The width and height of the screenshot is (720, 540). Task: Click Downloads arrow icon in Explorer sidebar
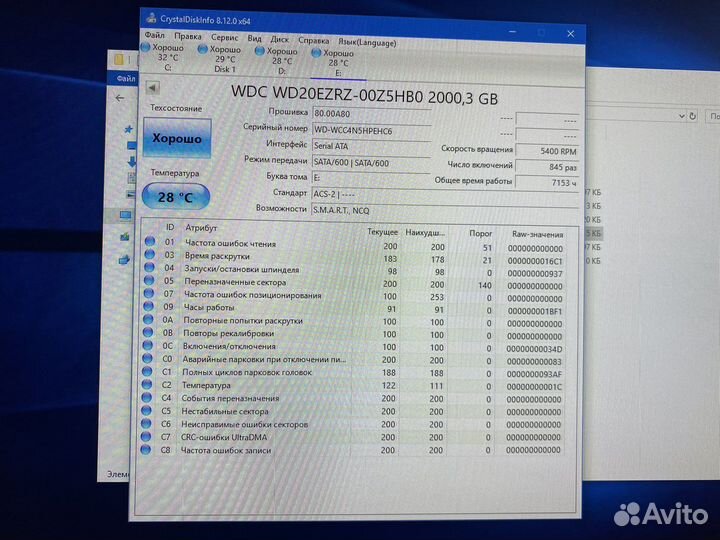click(x=131, y=161)
